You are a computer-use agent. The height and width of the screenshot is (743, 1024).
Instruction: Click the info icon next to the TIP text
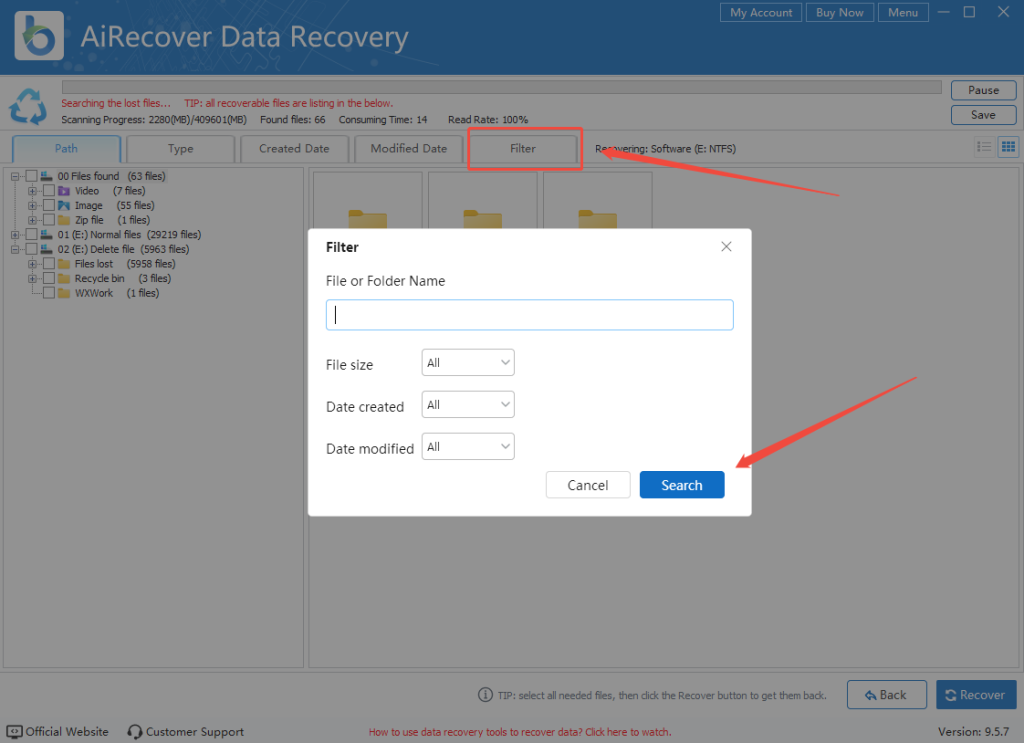pos(486,695)
